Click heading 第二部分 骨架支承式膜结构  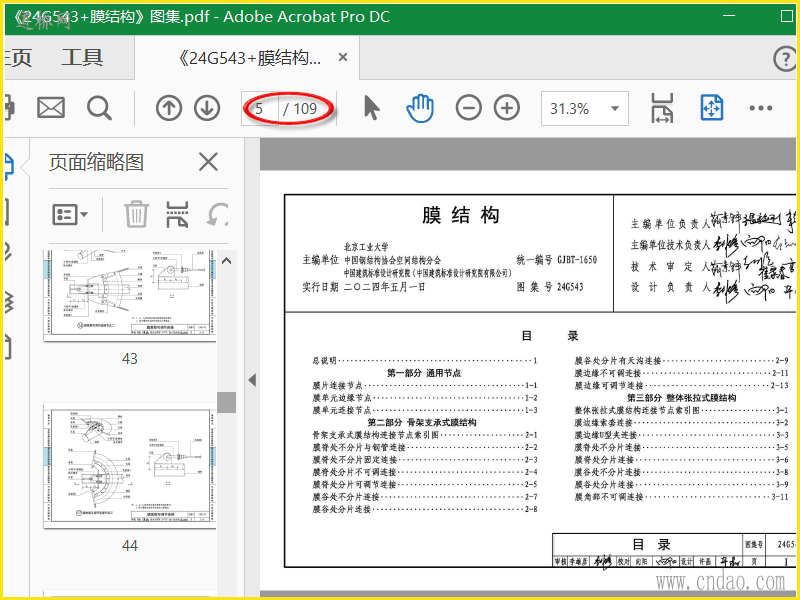[x=422, y=422]
